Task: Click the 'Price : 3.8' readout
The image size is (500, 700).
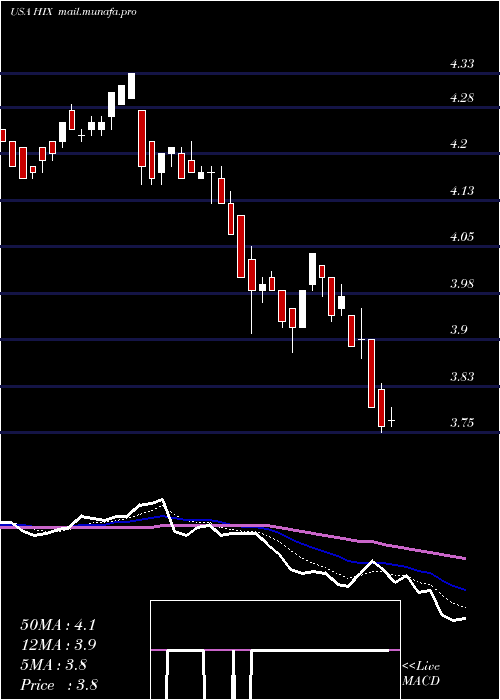Action: tap(59, 684)
